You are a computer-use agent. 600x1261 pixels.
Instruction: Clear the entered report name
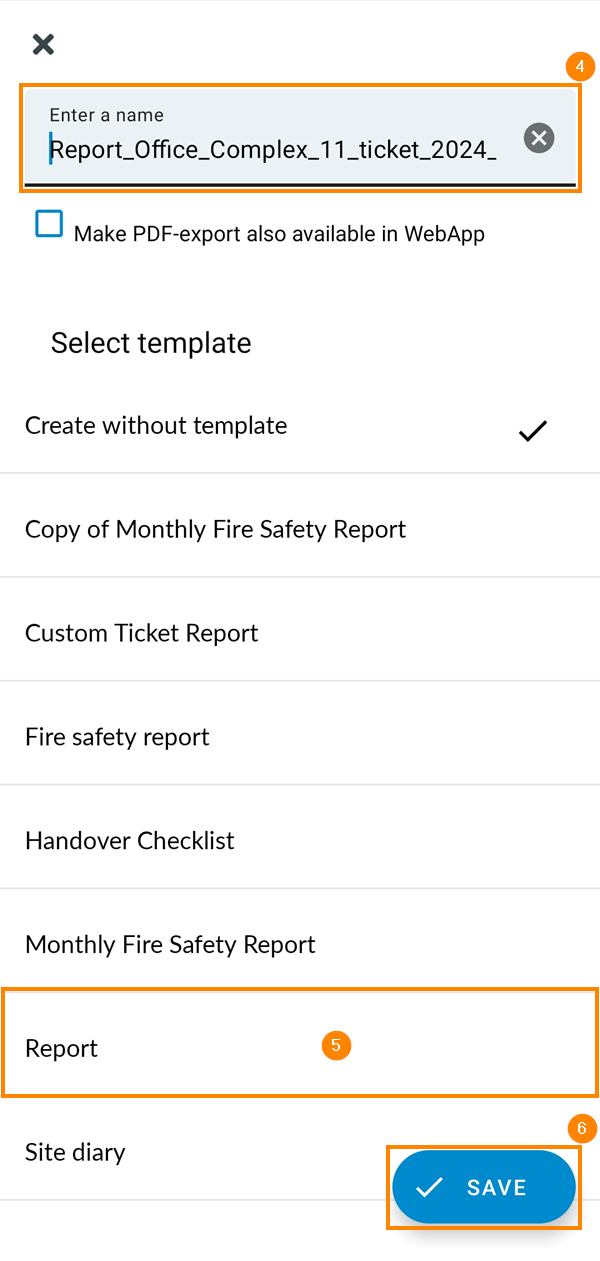click(x=538, y=138)
